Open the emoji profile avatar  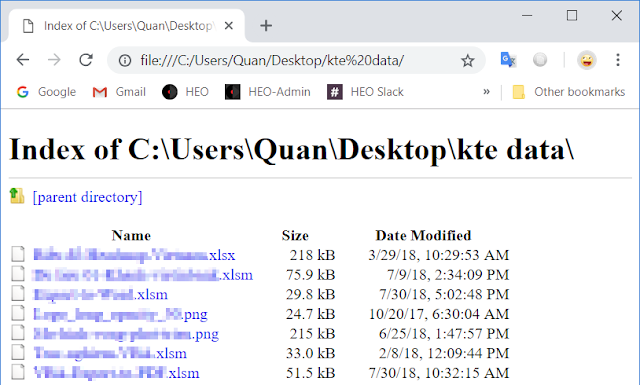coord(587,60)
